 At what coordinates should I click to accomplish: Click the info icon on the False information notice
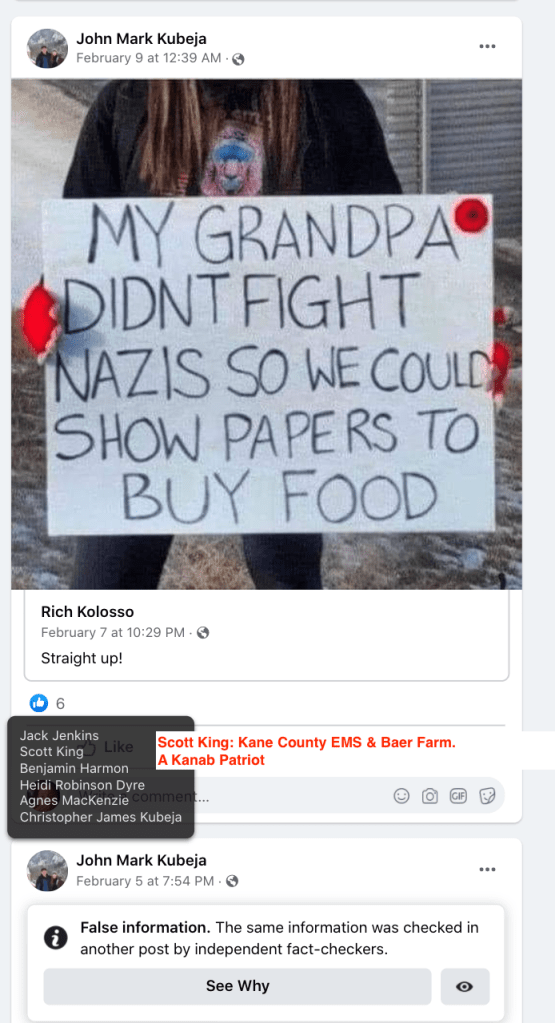click(x=55, y=938)
